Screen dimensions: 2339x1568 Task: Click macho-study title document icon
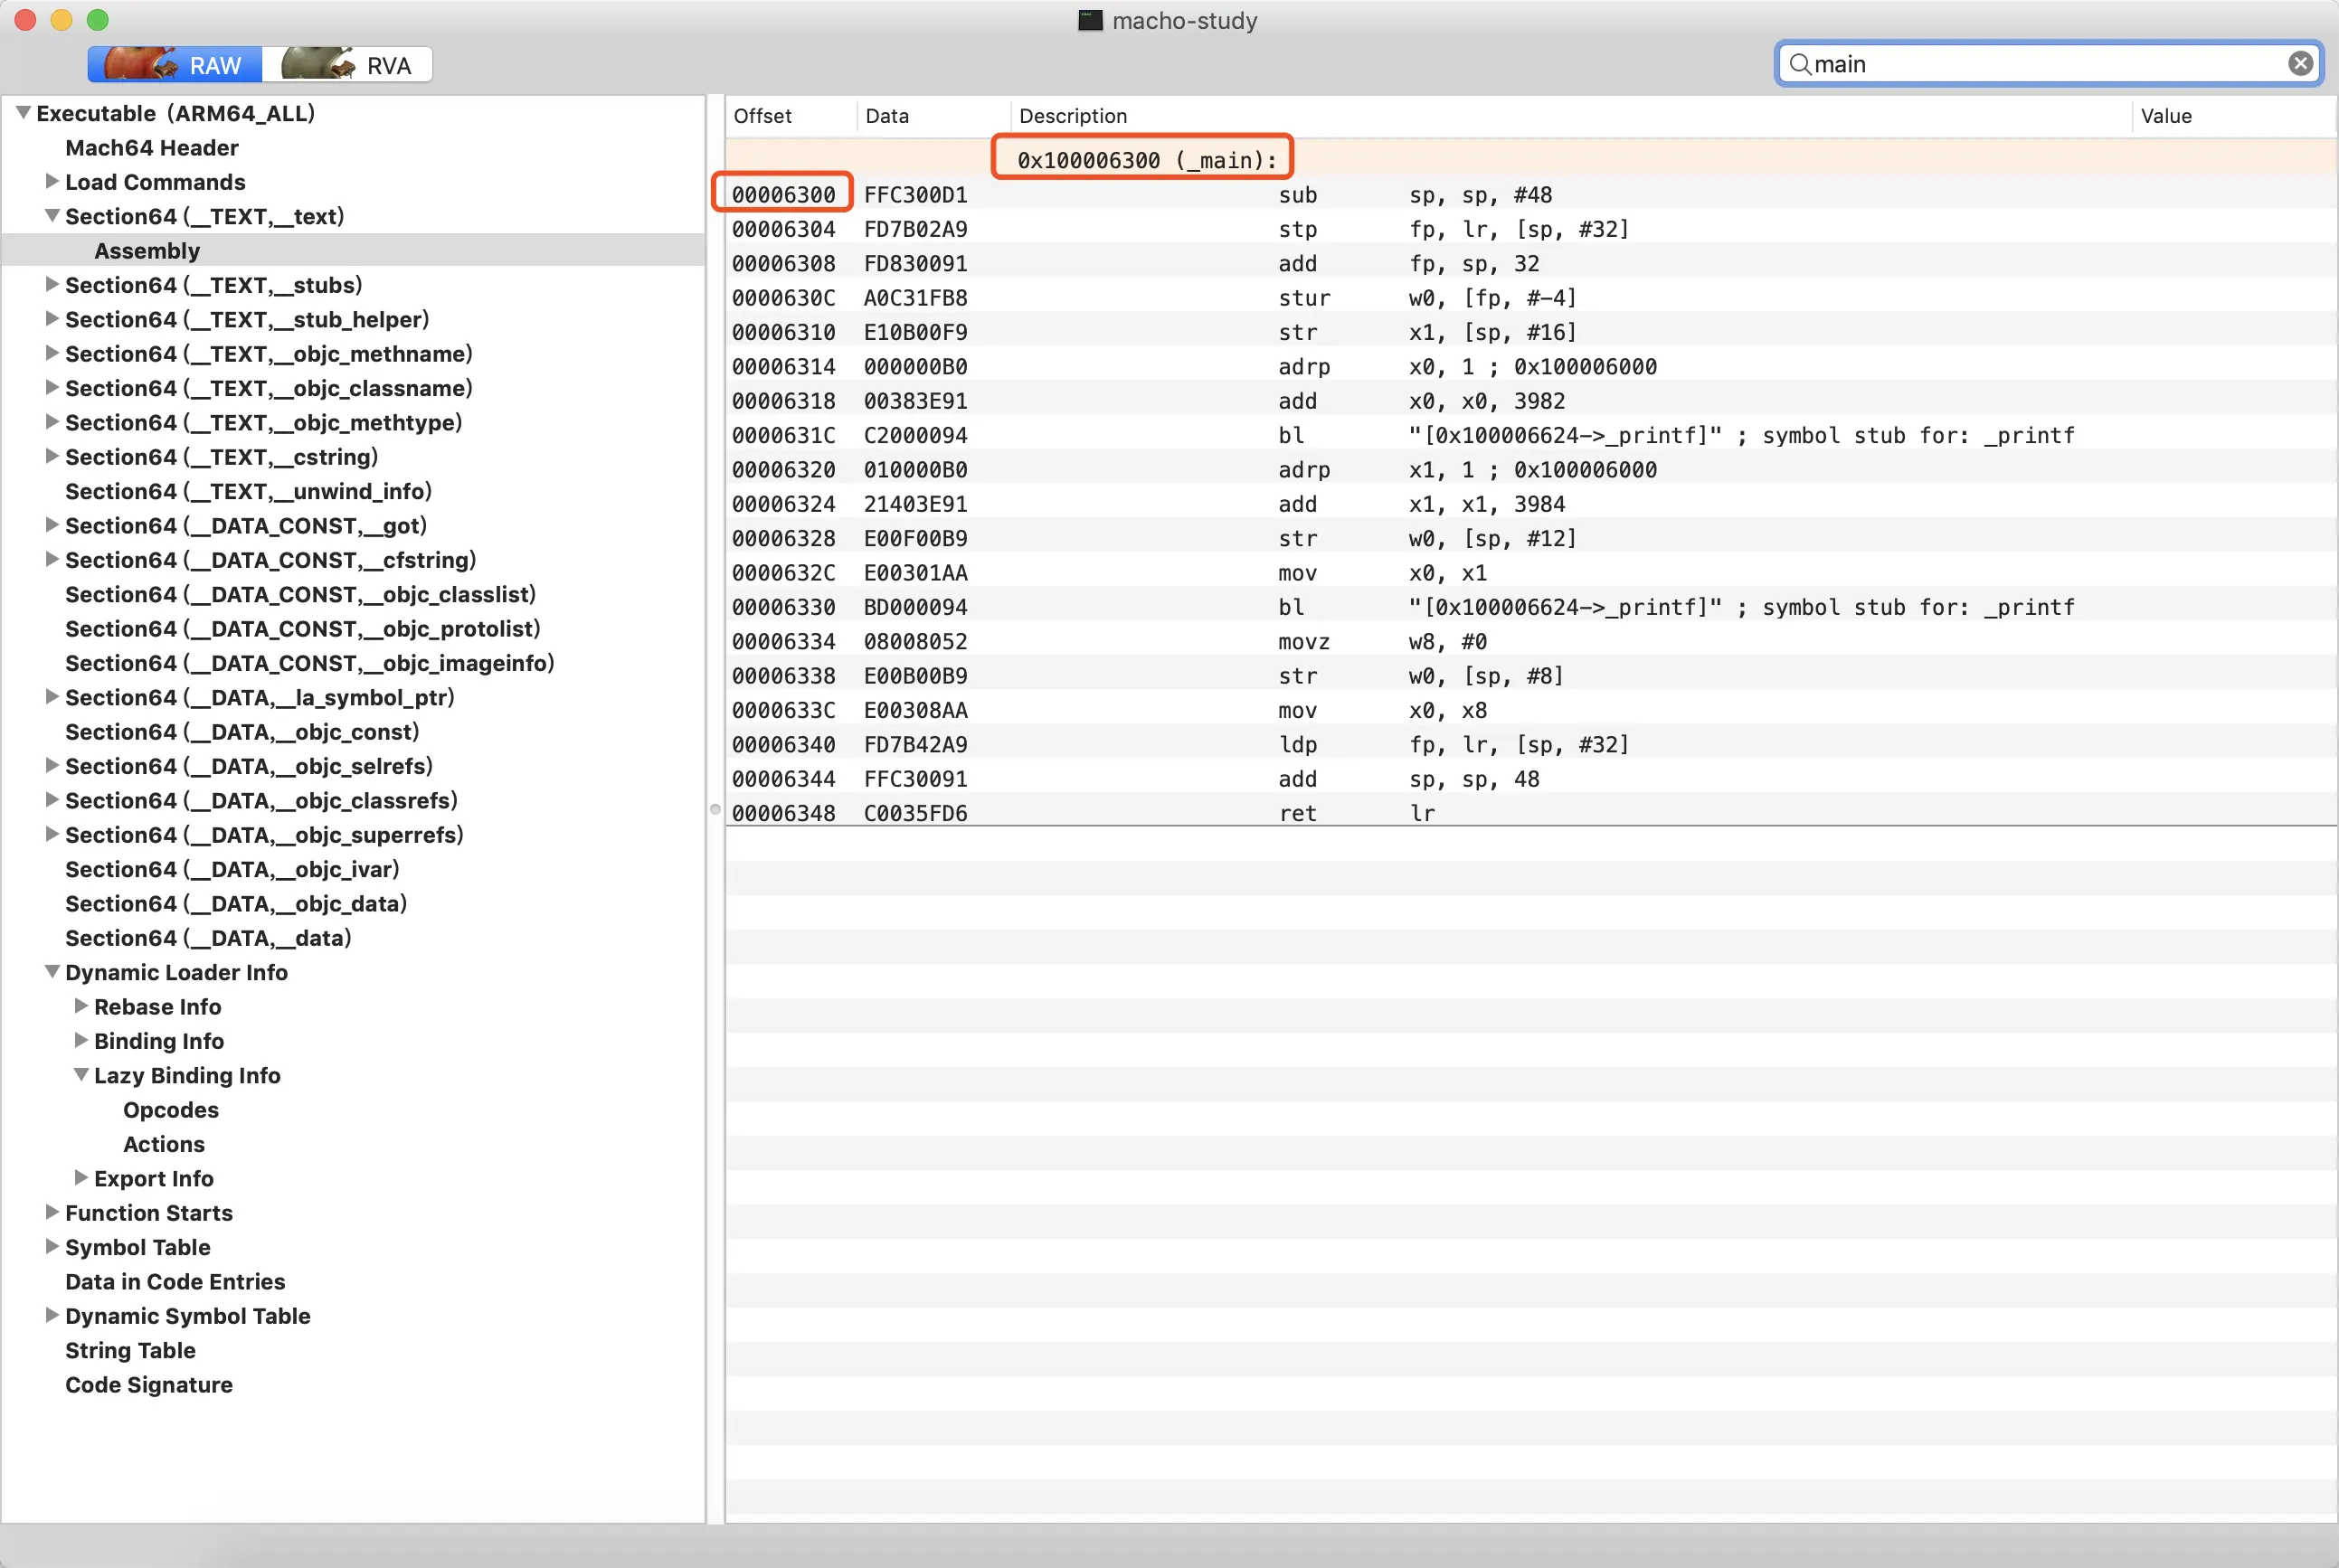1089,20
